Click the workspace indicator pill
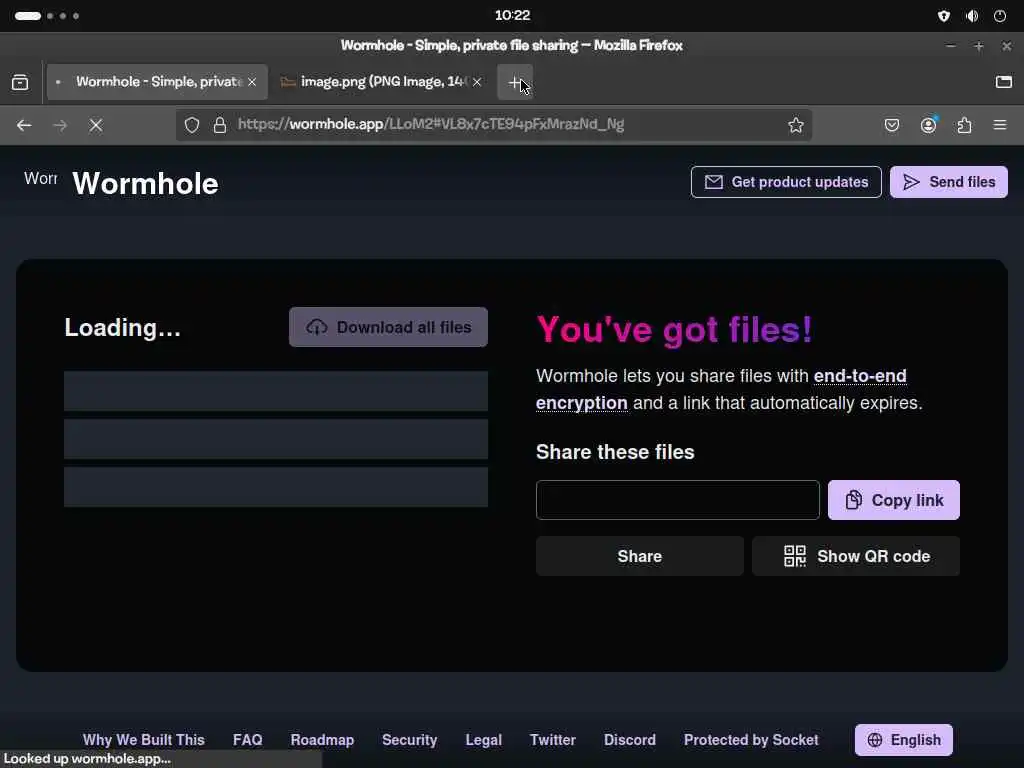The image size is (1024, 768). click(28, 16)
